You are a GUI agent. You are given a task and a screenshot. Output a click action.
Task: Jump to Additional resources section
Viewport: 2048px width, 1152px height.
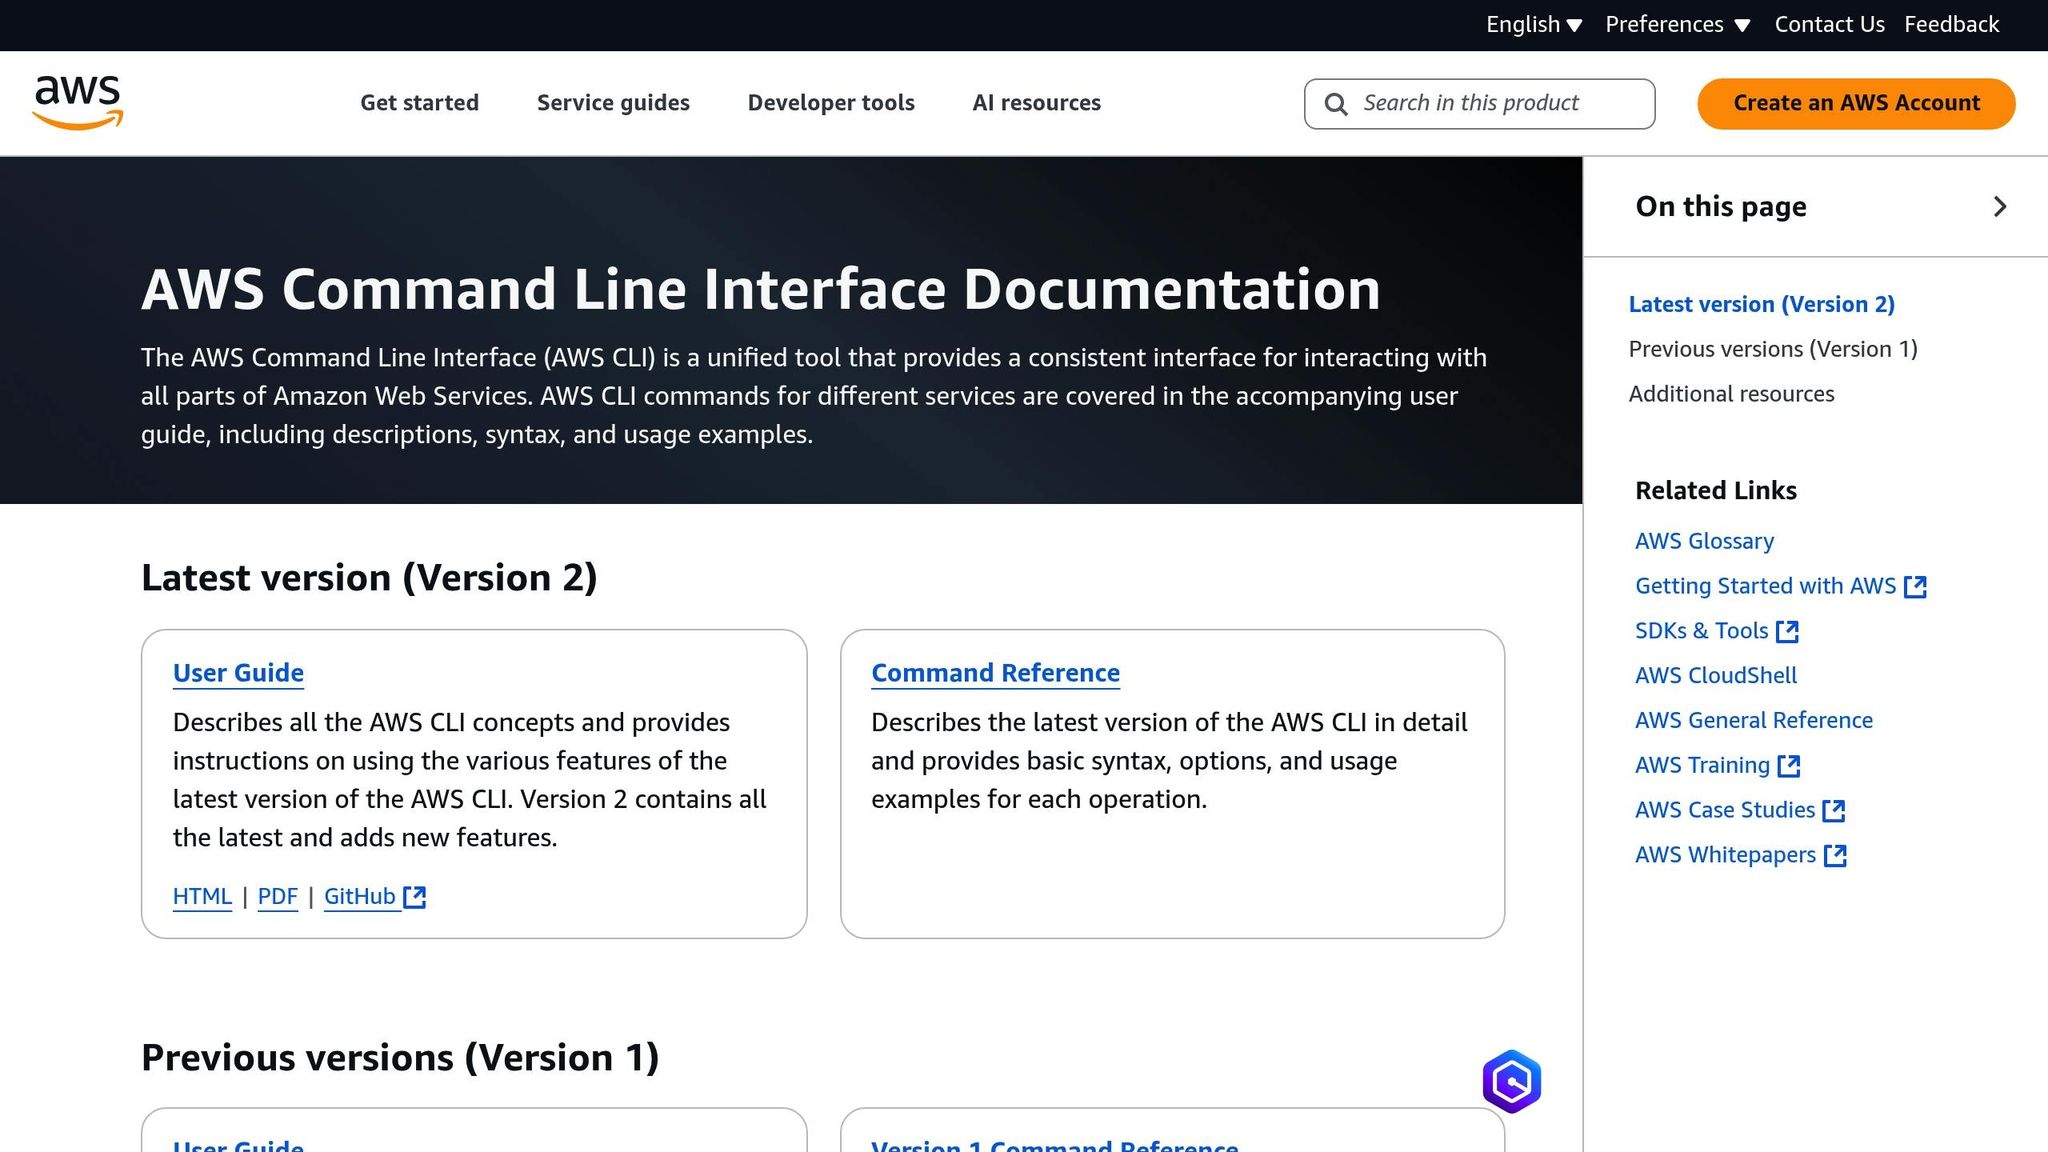(1731, 395)
